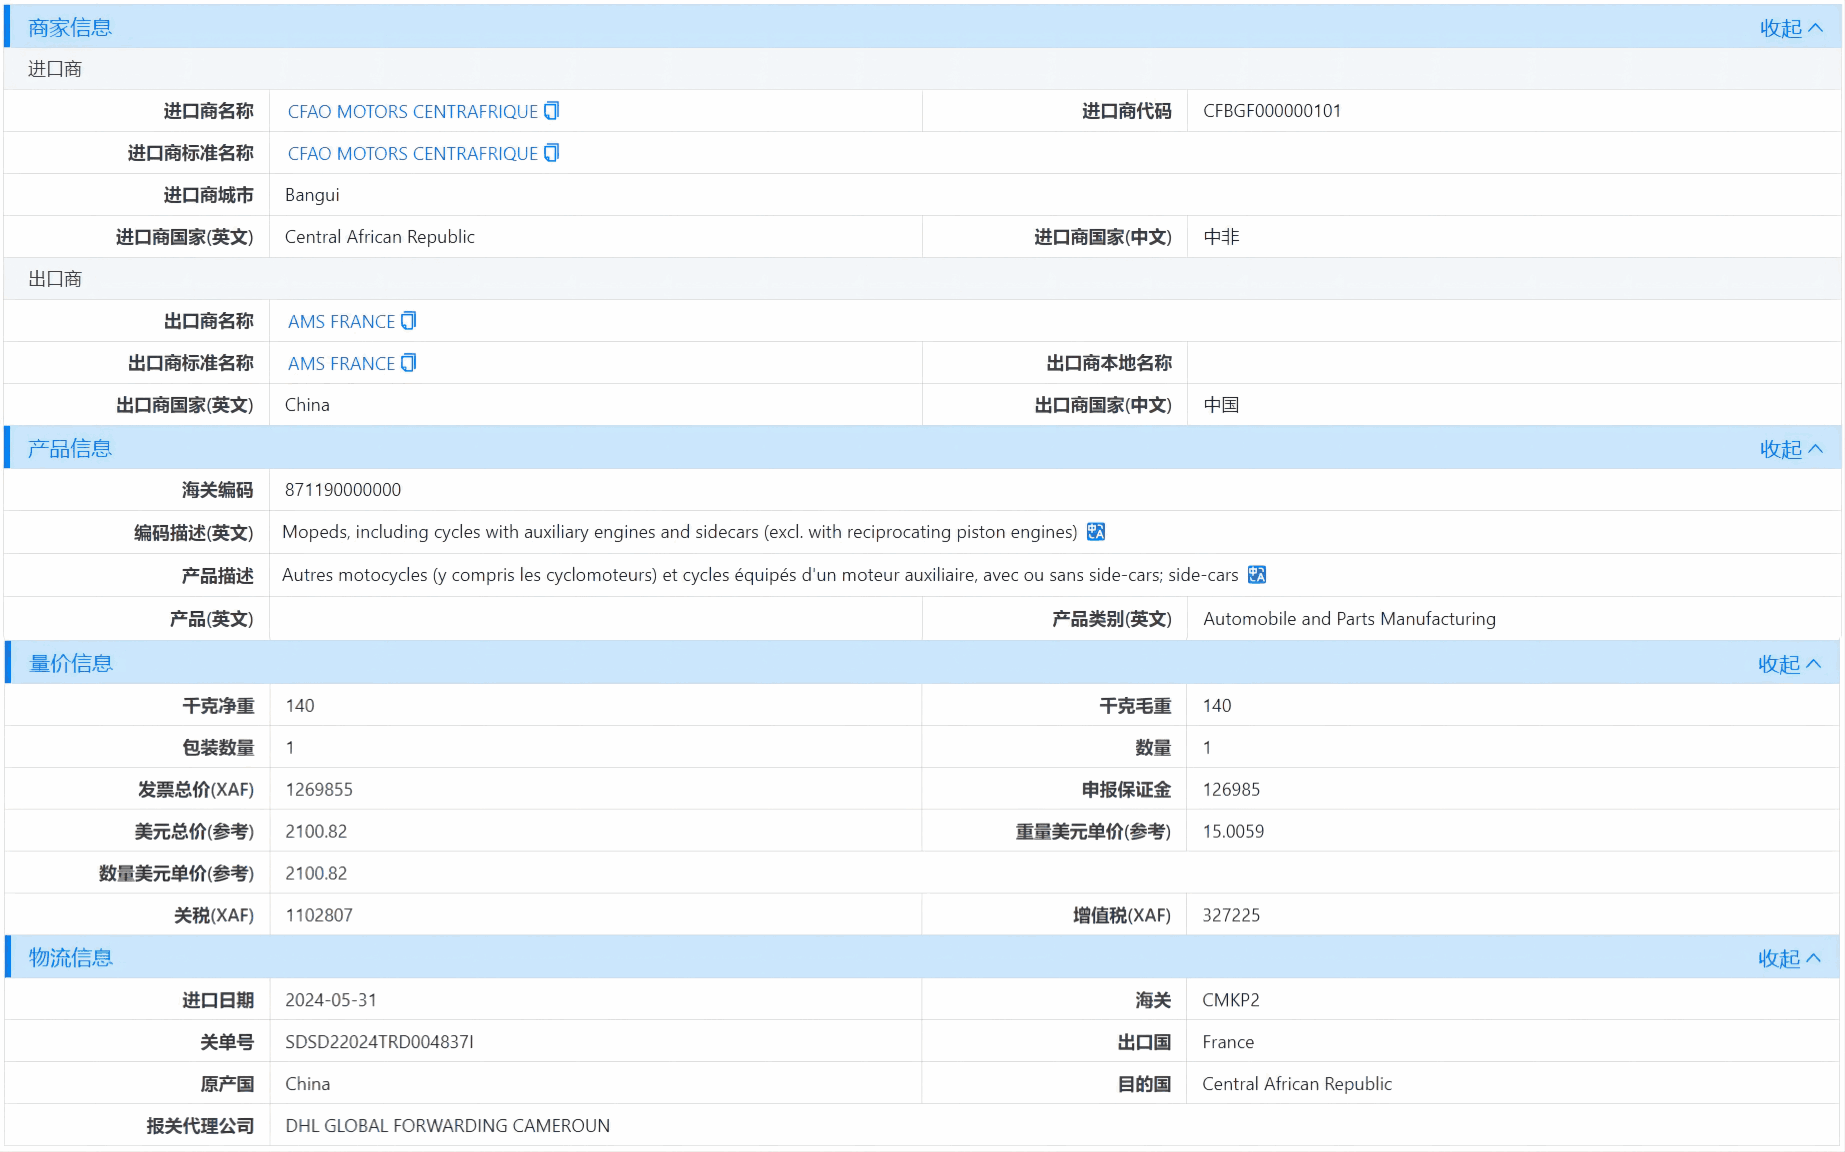Click declaration number SDSD22024TRD004837I
This screenshot has height=1152, width=1845.
point(379,1041)
